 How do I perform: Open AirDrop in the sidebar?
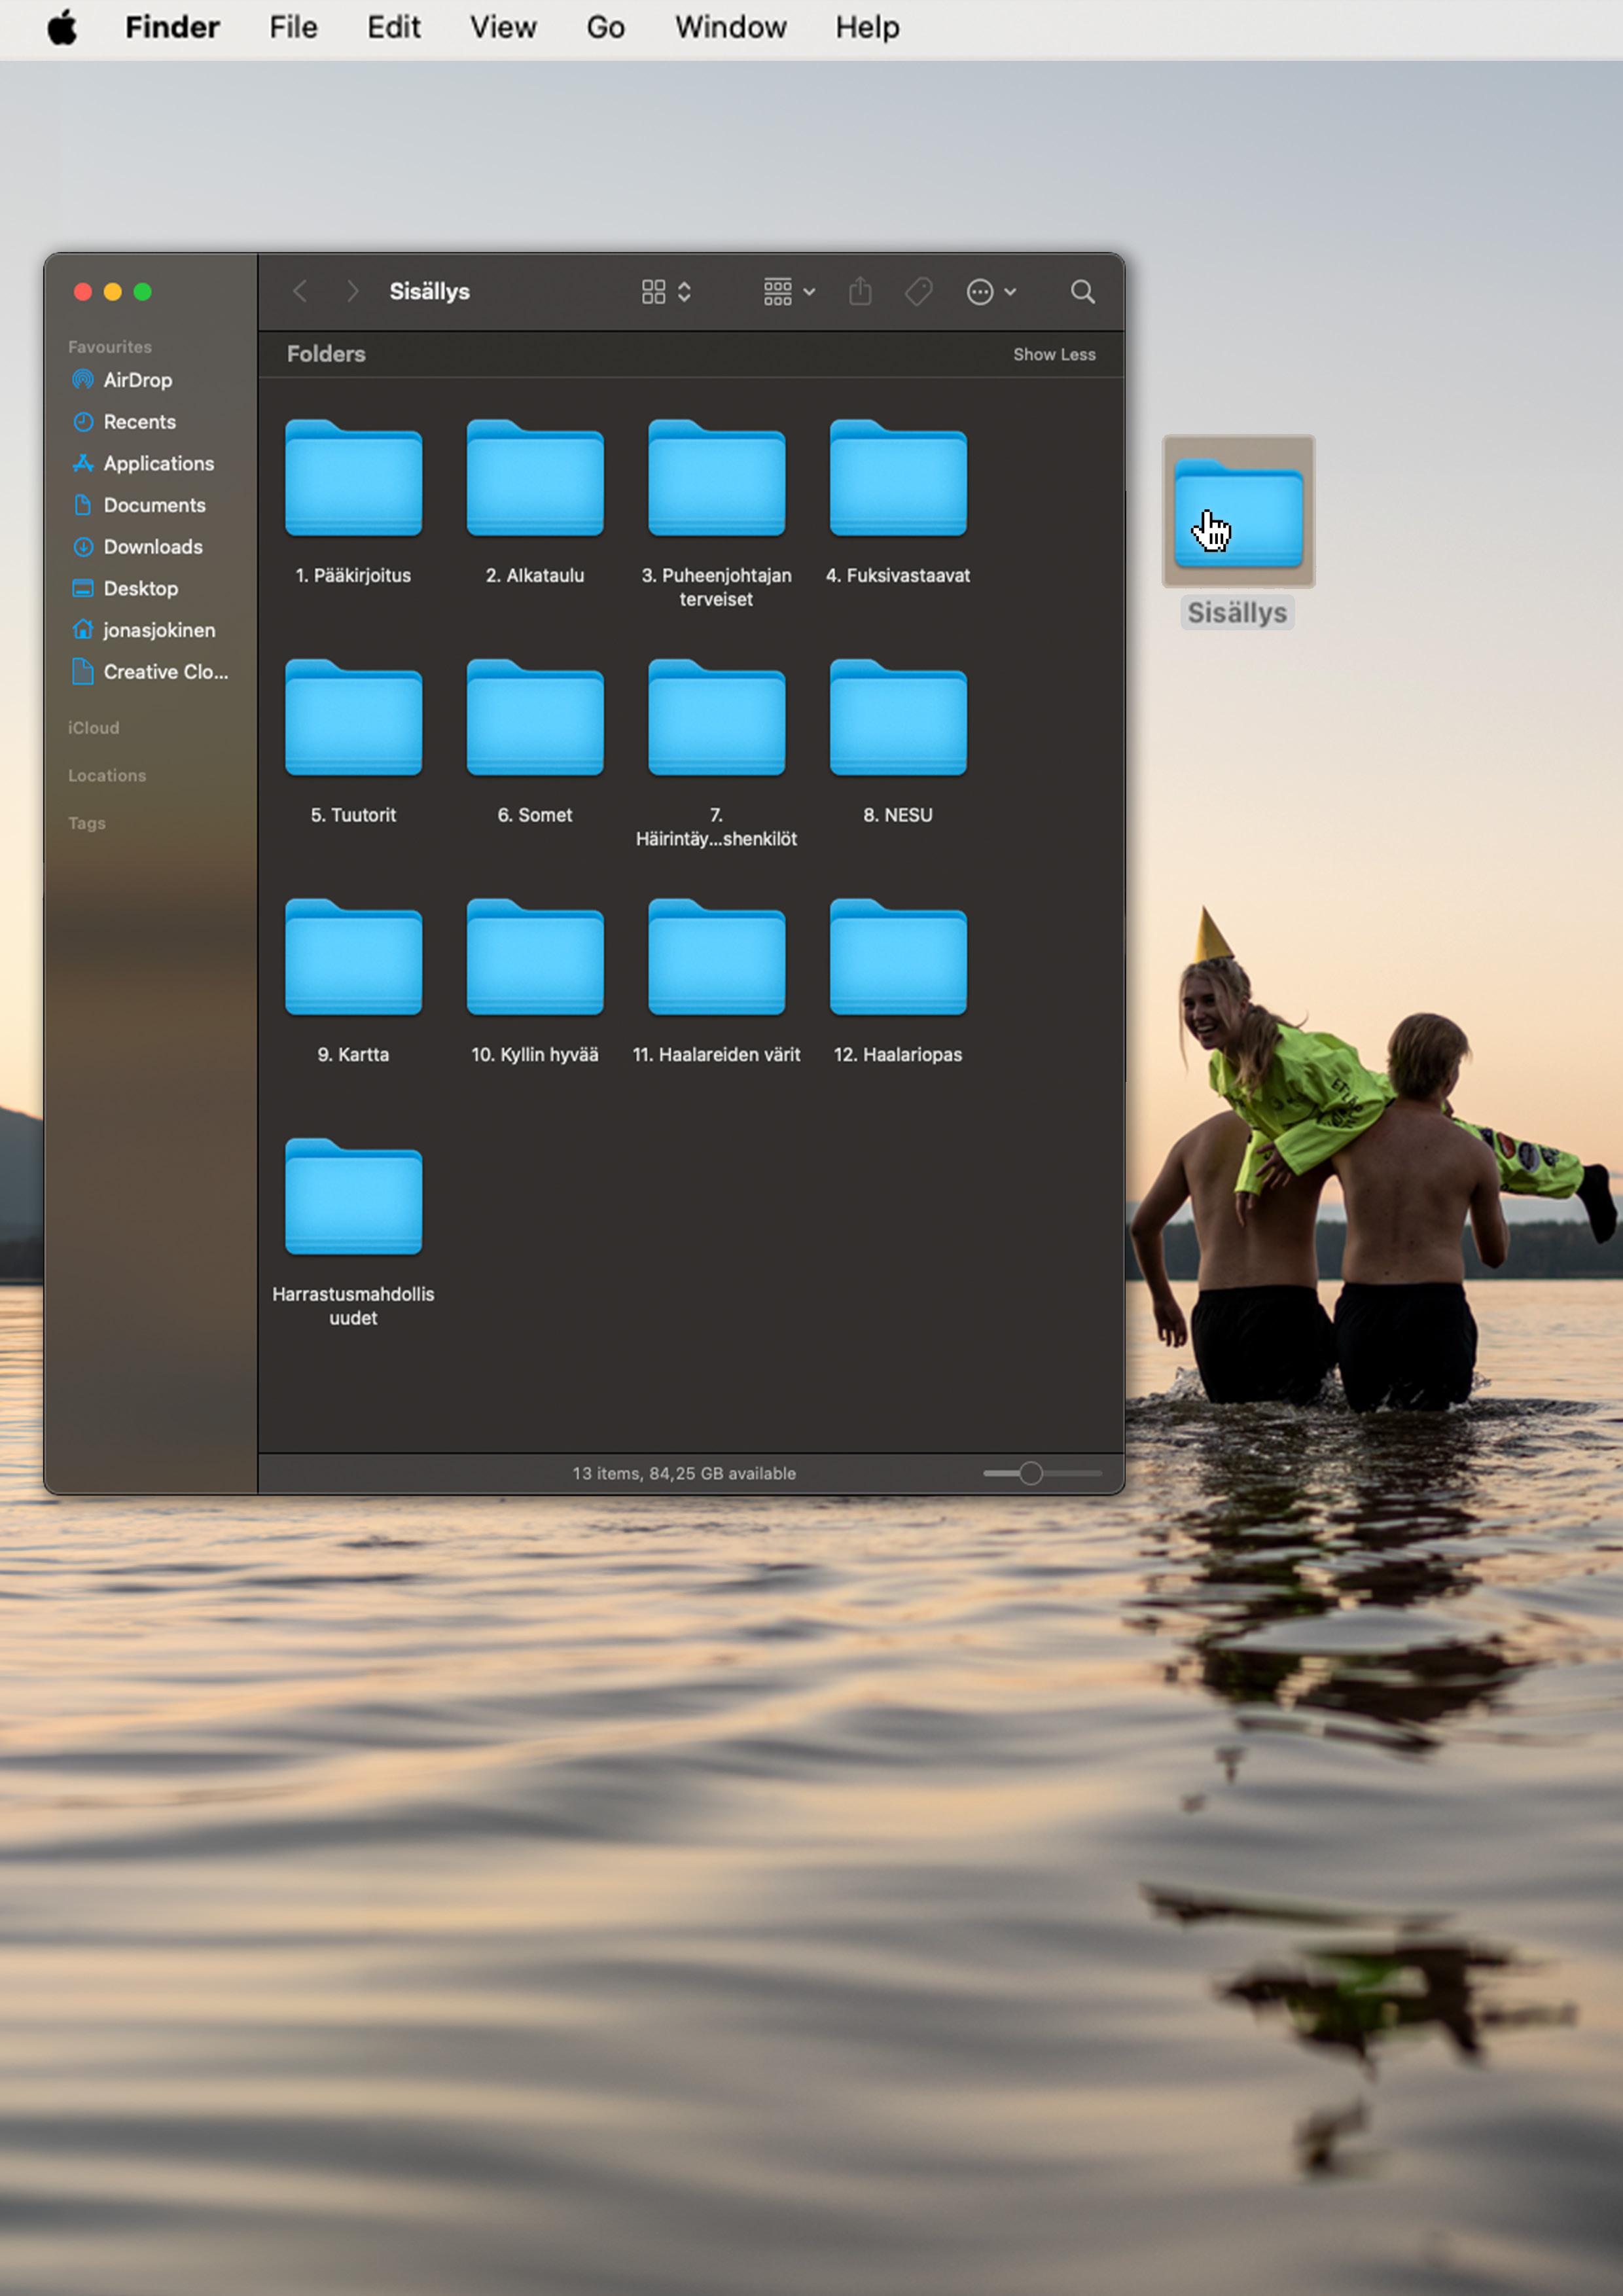(137, 380)
